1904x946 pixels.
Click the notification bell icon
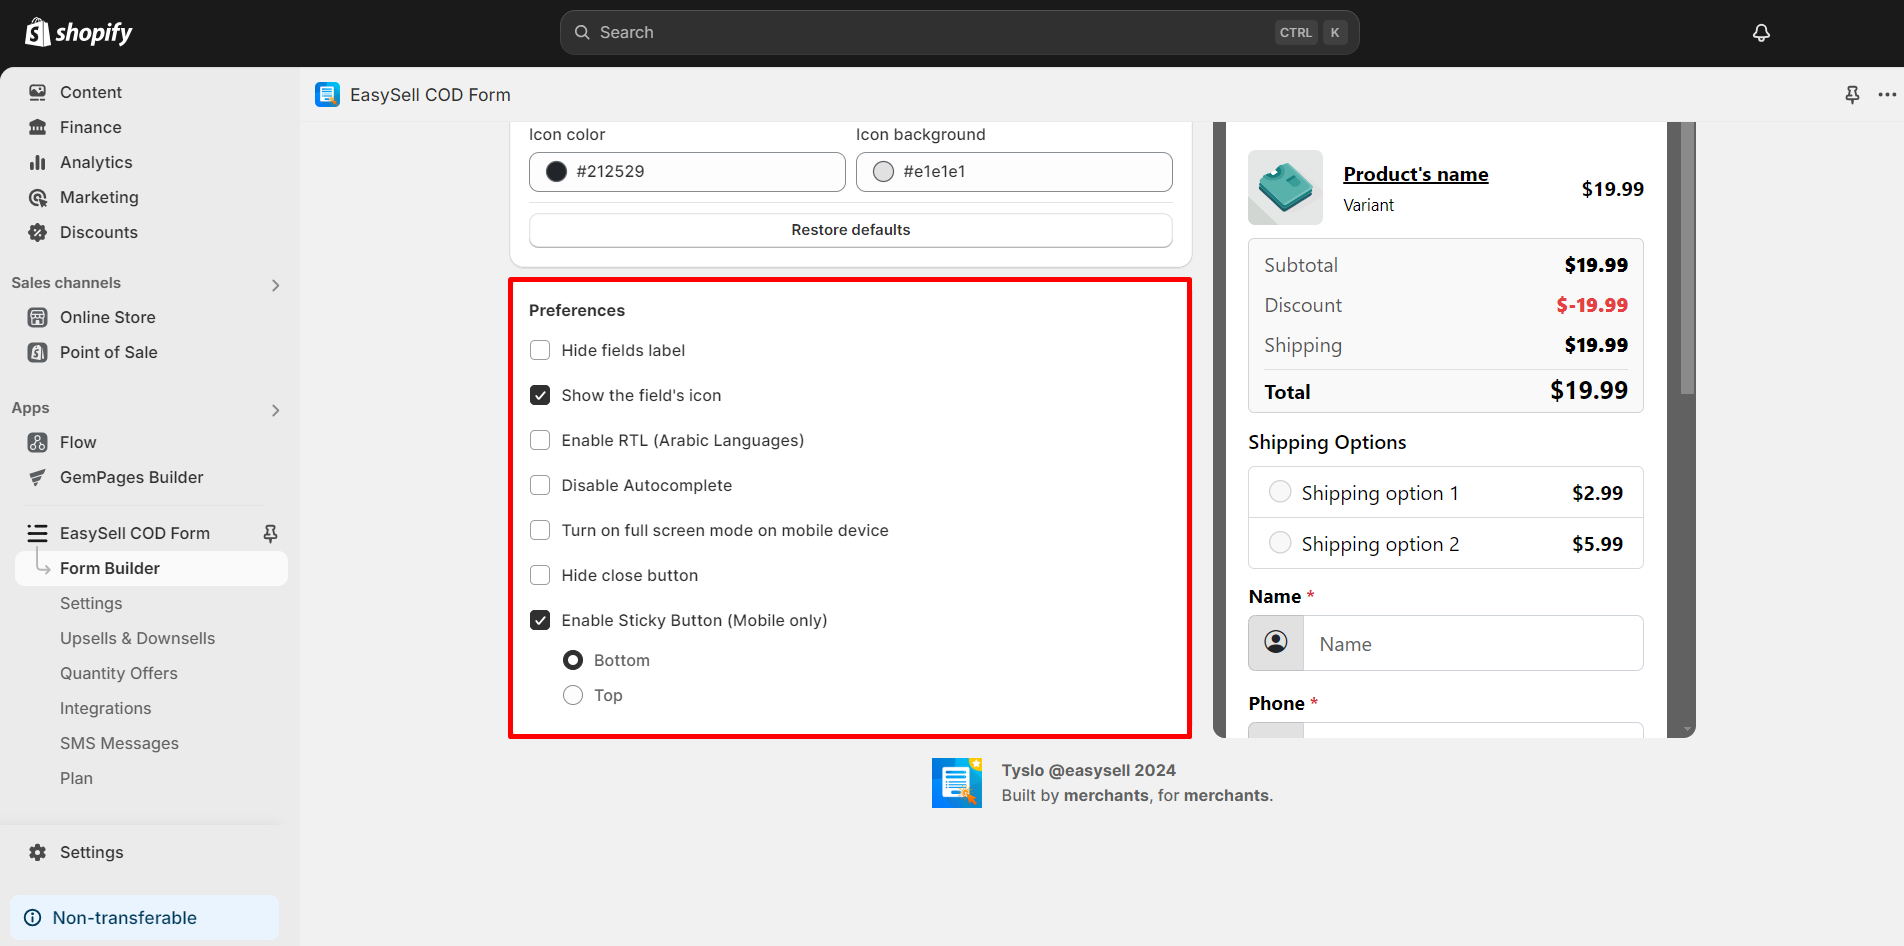(1761, 32)
